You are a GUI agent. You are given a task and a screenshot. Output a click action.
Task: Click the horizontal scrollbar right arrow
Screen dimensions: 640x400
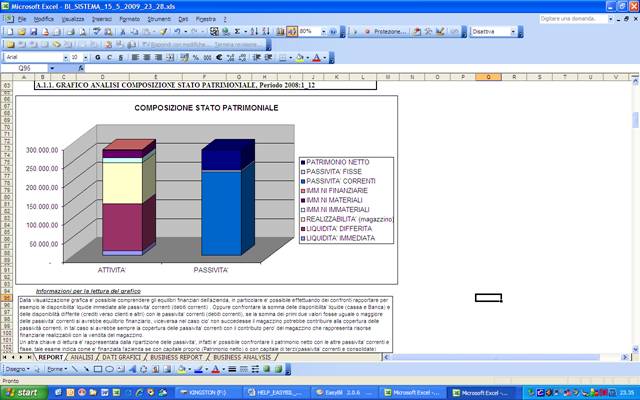[x=625, y=357]
